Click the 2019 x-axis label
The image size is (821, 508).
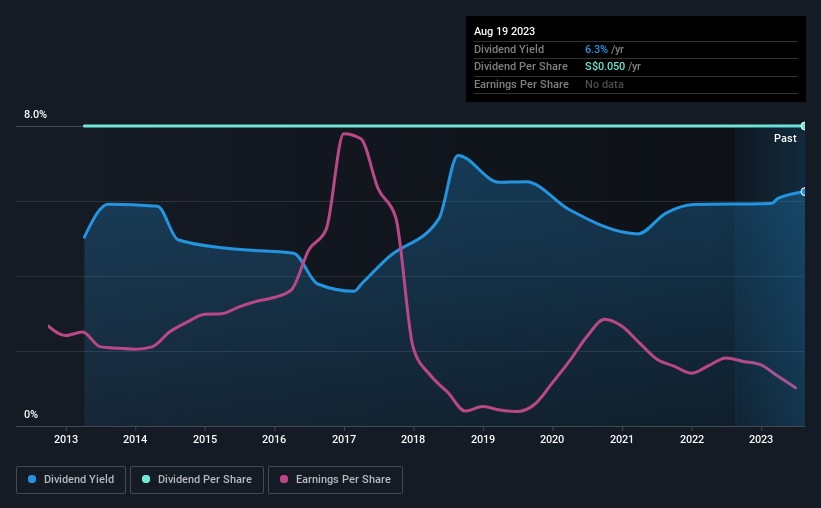pyautogui.click(x=483, y=439)
